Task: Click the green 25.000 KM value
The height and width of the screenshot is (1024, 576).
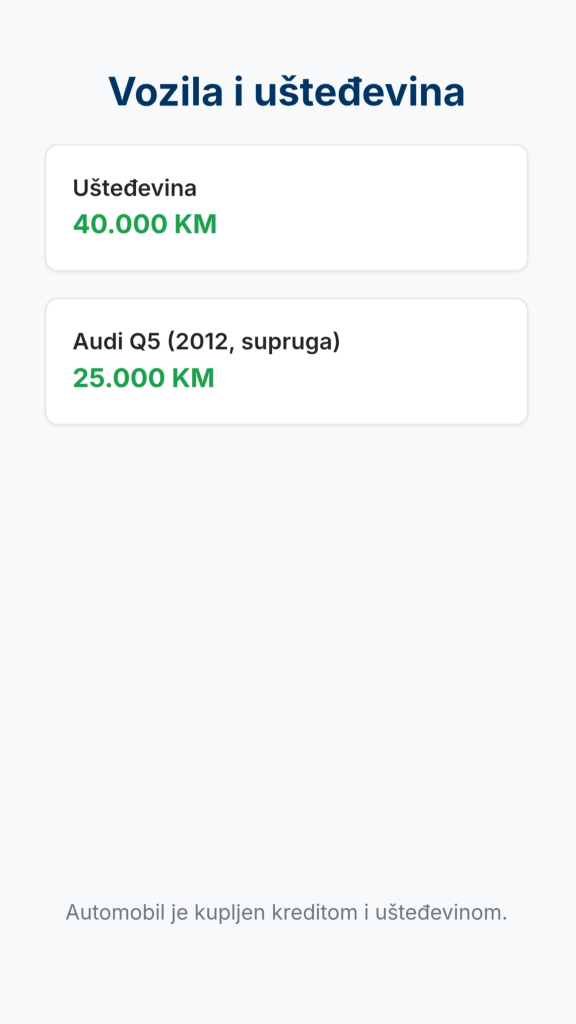Action: 144,377
